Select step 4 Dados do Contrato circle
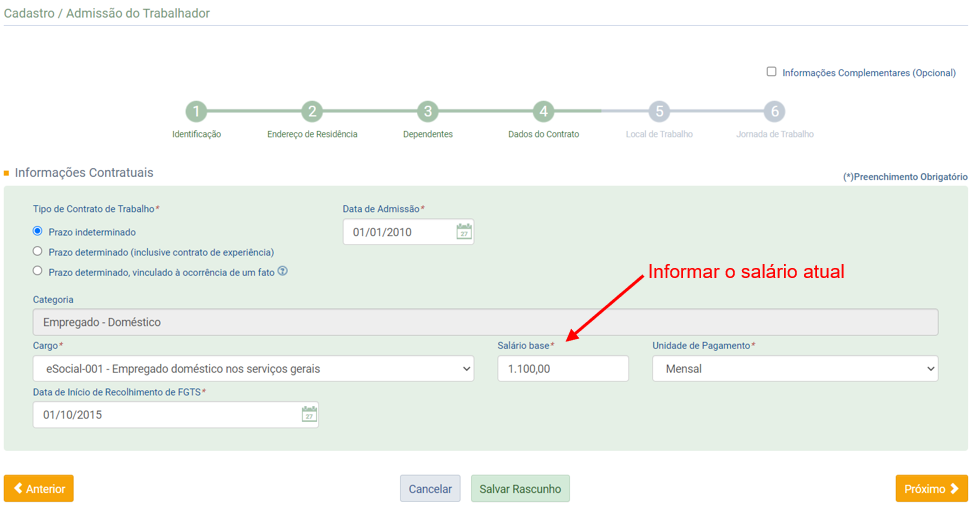979x505 pixels. pos(543,112)
